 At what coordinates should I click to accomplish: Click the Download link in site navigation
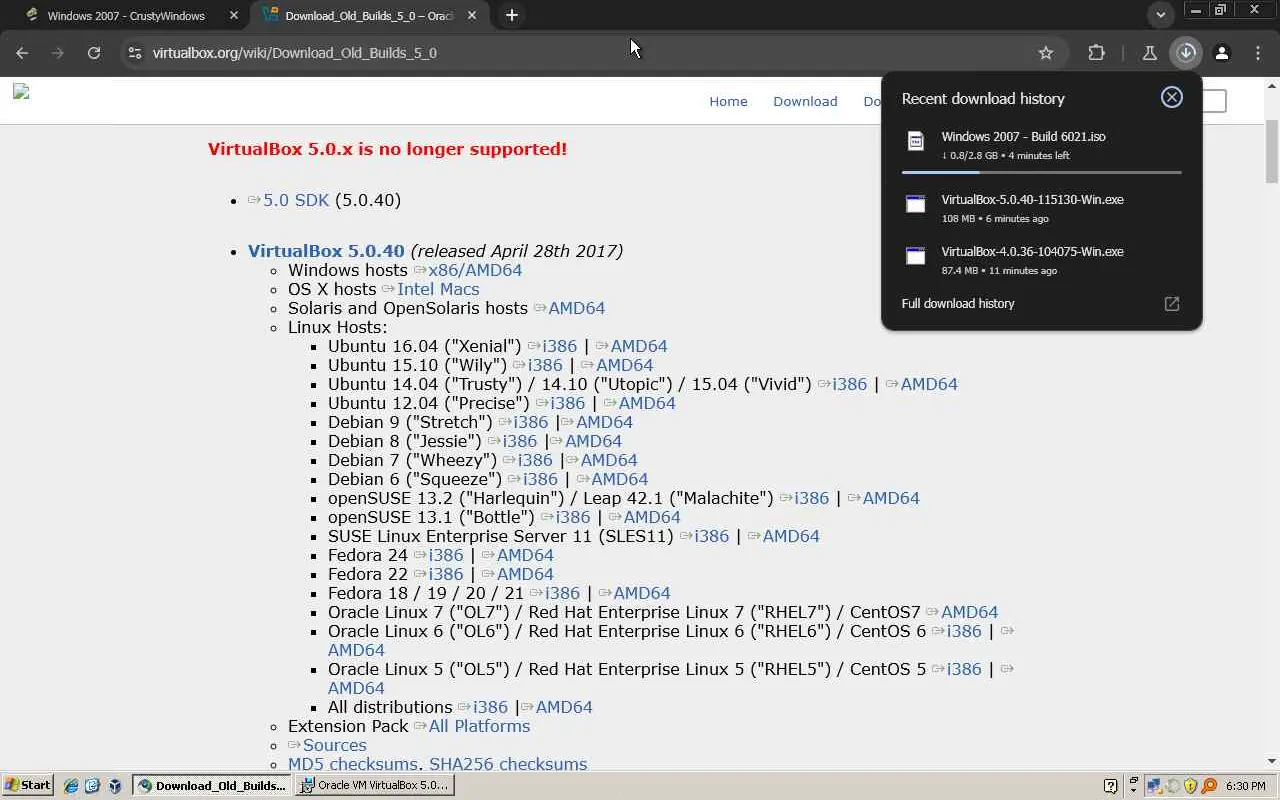(x=805, y=101)
